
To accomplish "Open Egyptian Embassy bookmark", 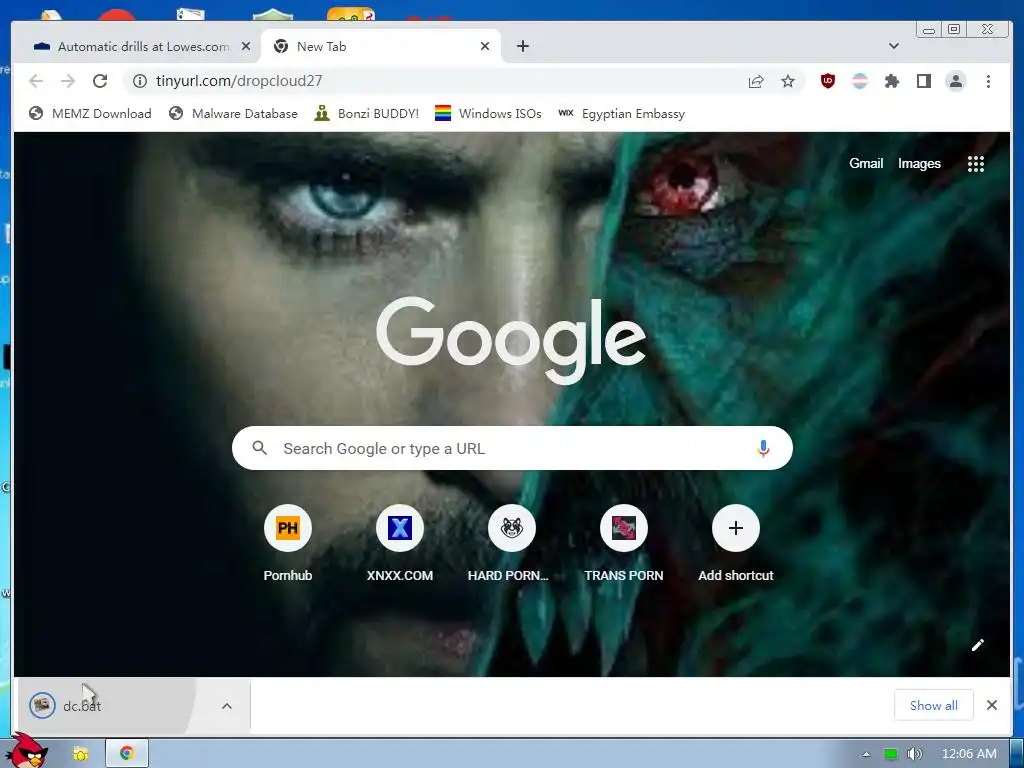I will point(621,114).
